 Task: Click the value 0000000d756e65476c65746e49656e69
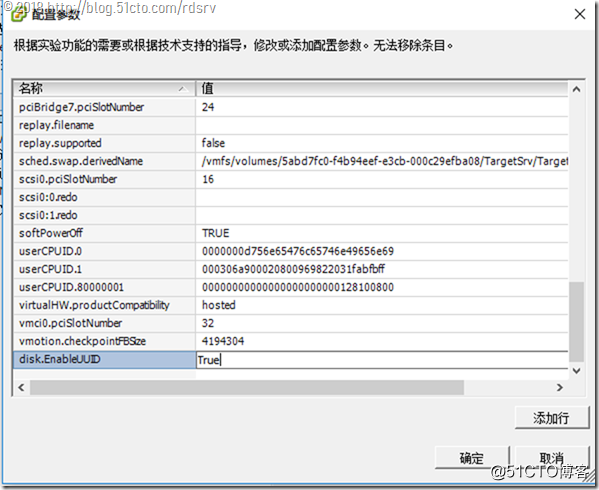coord(298,251)
